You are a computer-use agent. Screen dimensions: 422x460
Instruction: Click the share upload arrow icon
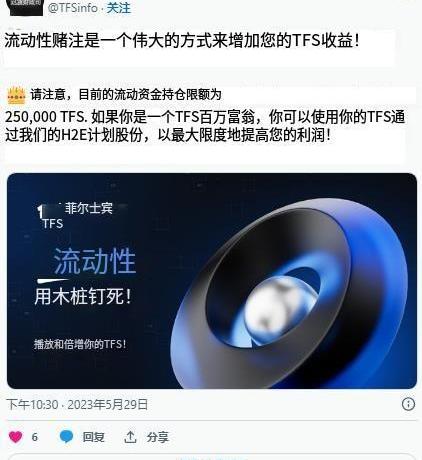pos(130,437)
